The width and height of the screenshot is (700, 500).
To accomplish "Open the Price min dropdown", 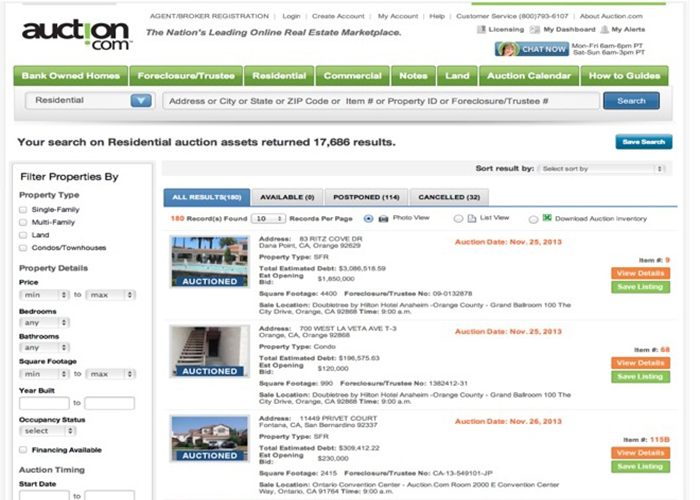I will tap(44, 295).
